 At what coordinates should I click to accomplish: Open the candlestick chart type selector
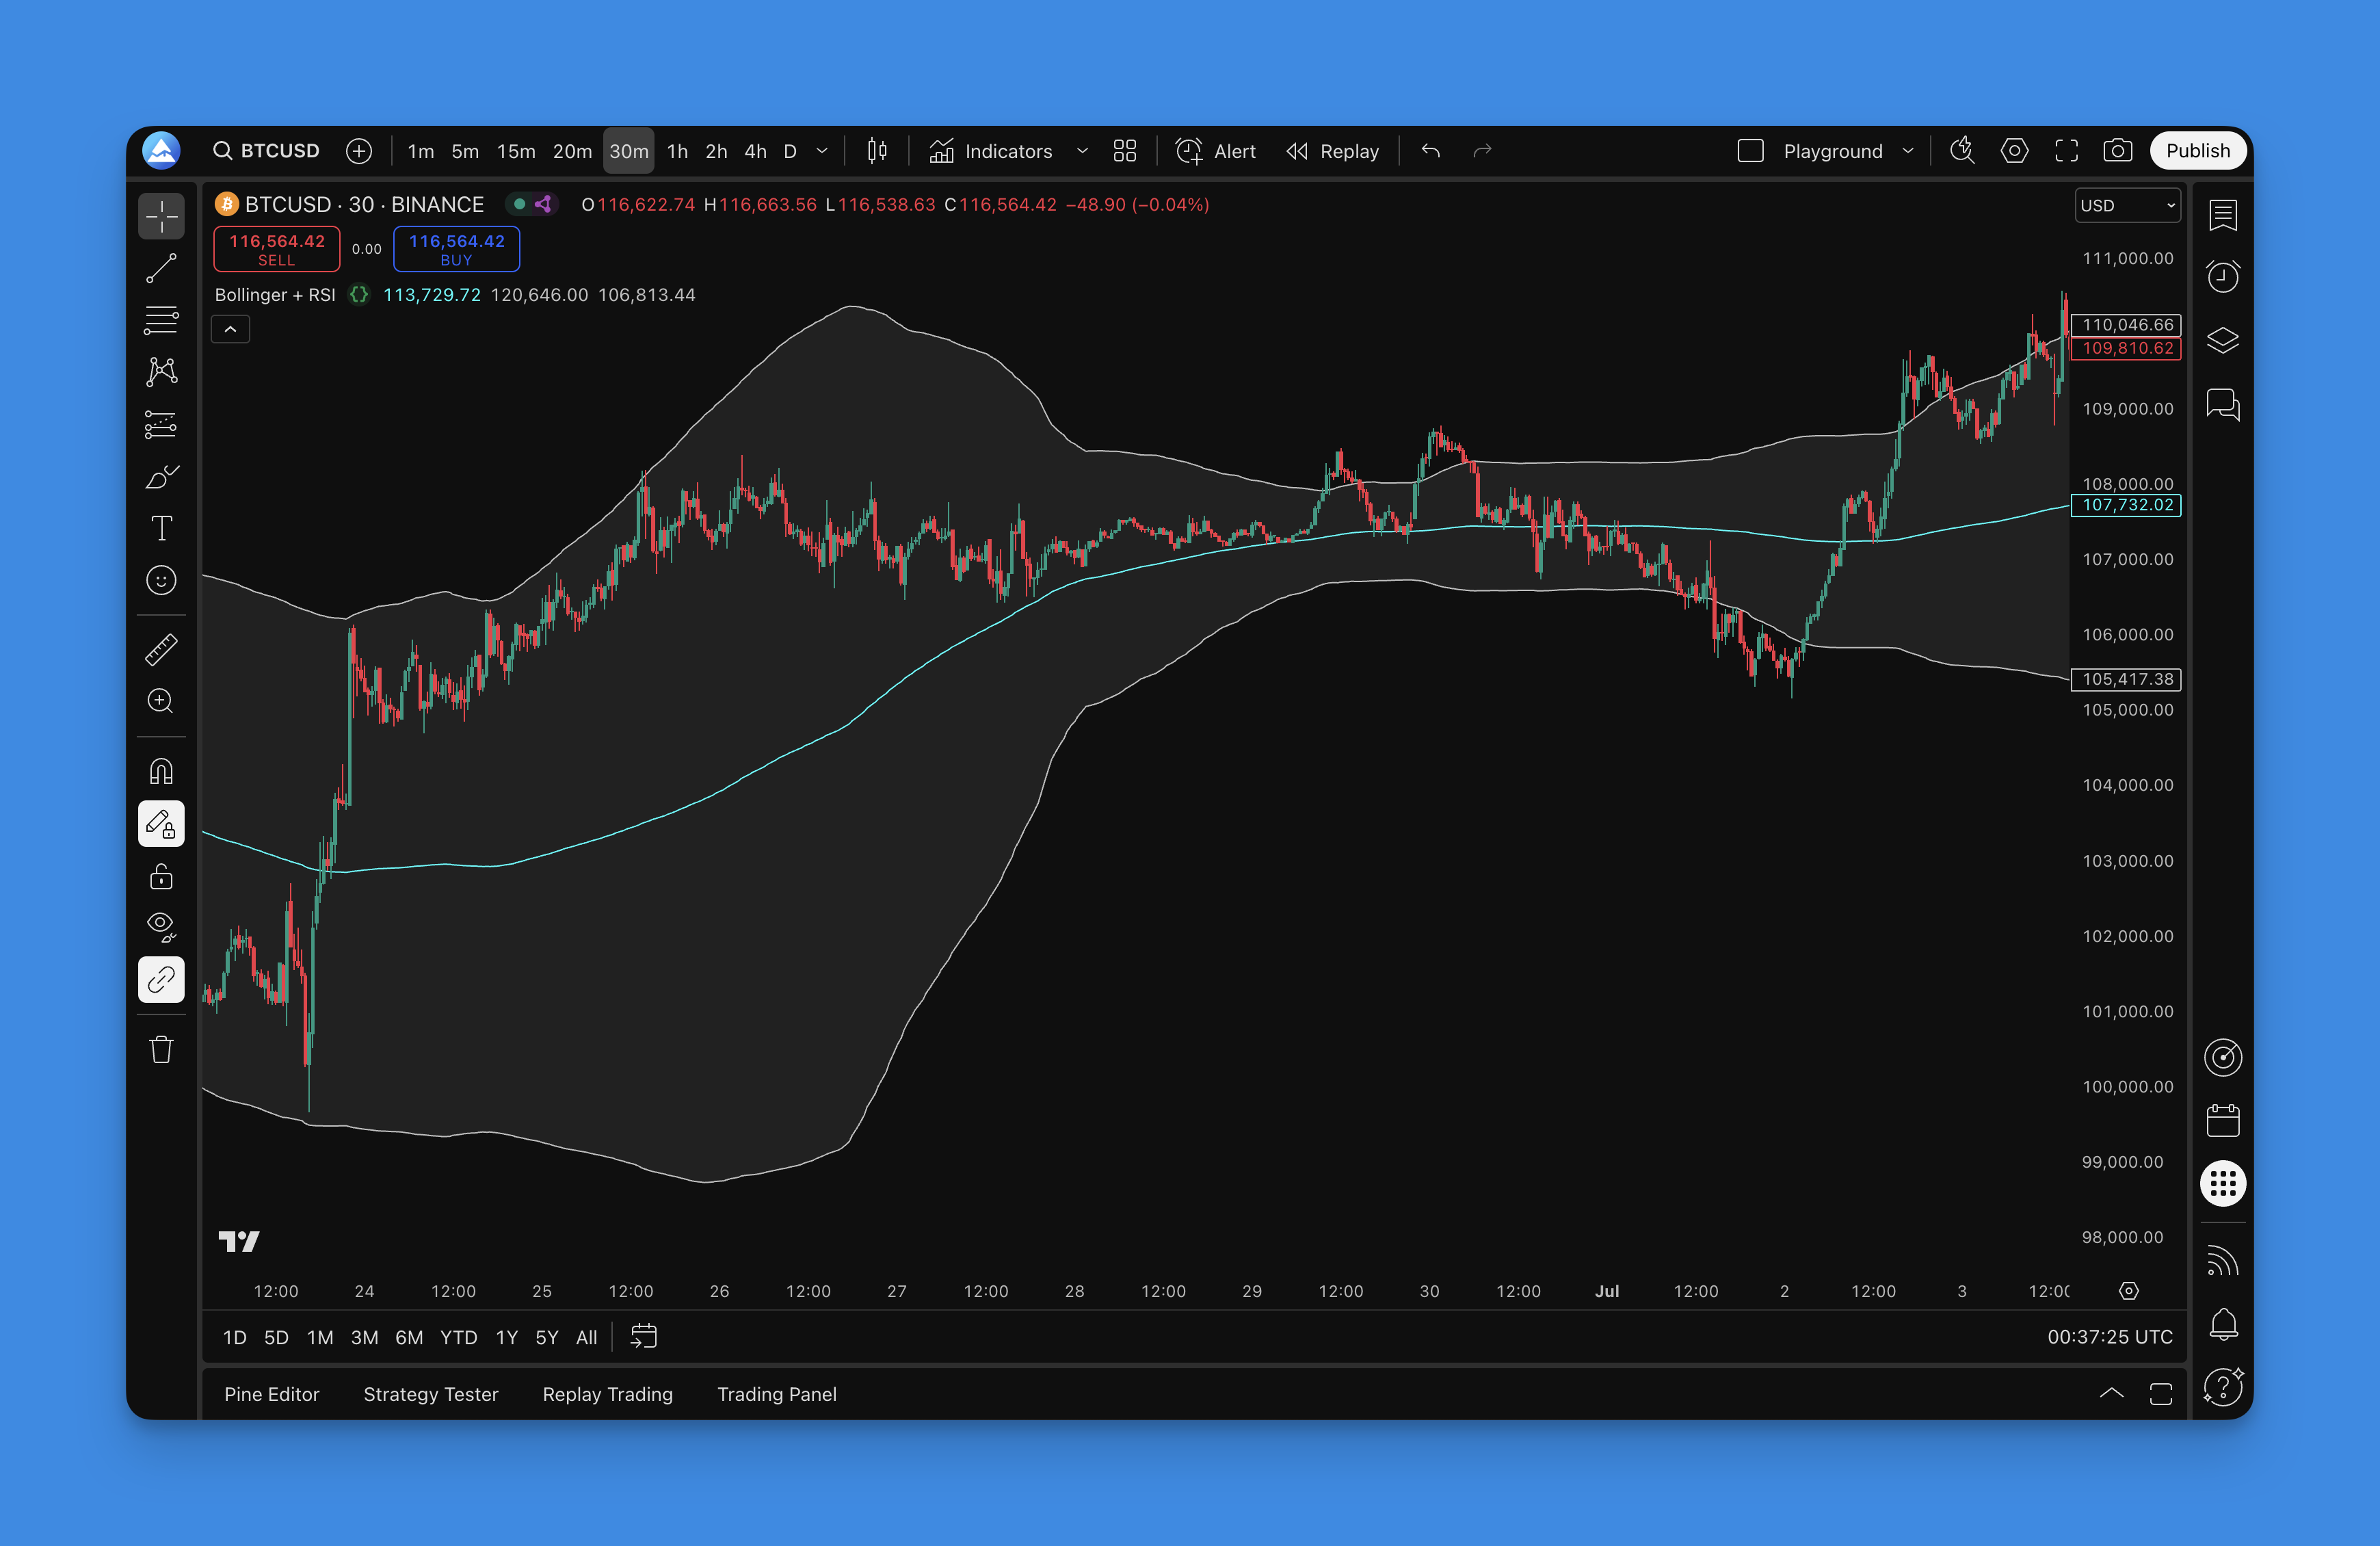tap(877, 151)
